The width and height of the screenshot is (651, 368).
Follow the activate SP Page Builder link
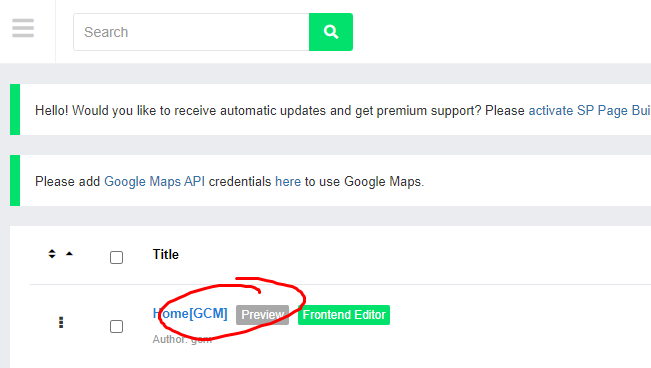click(590, 110)
